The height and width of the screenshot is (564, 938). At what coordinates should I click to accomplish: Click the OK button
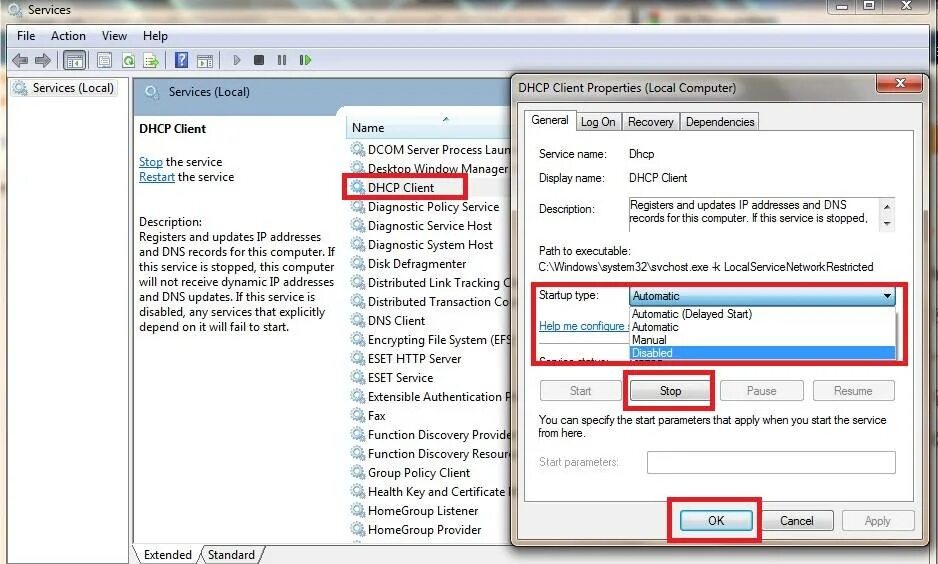(716, 521)
